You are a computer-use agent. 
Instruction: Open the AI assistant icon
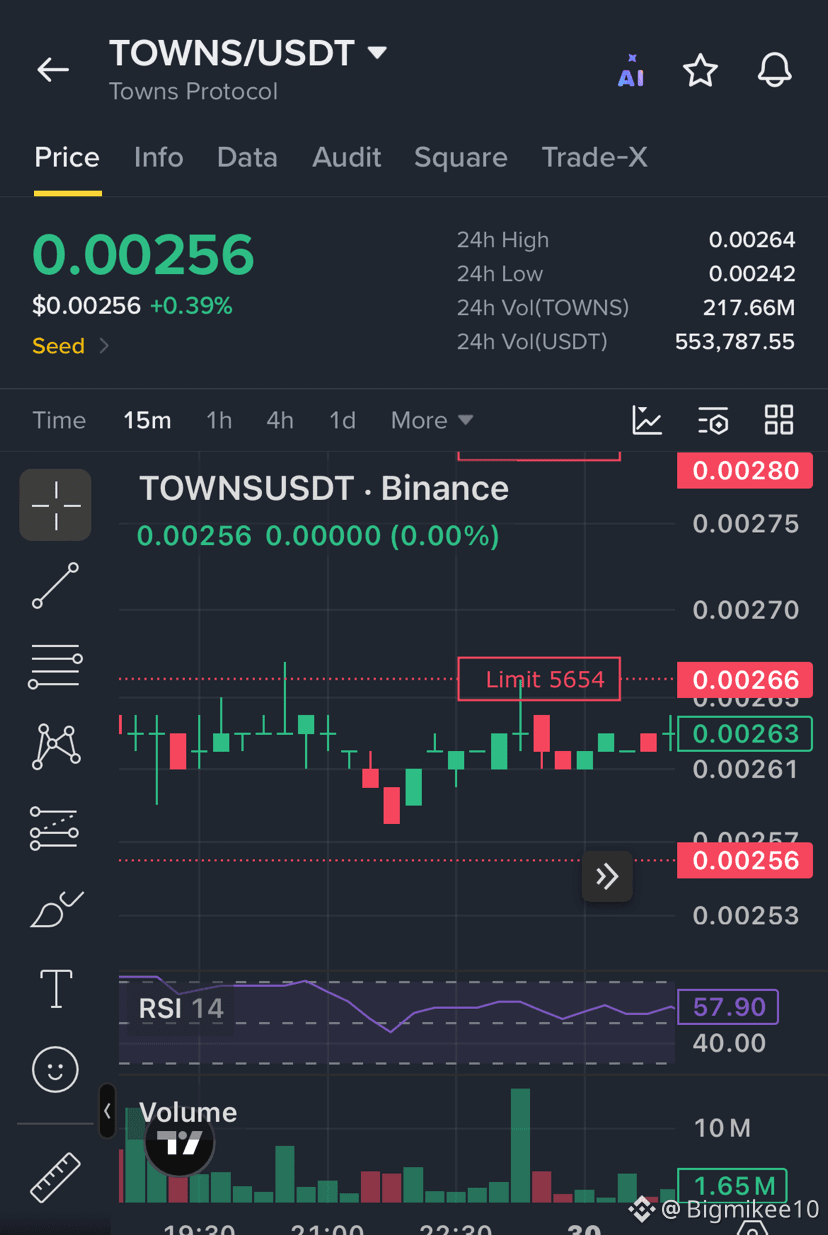coord(631,71)
